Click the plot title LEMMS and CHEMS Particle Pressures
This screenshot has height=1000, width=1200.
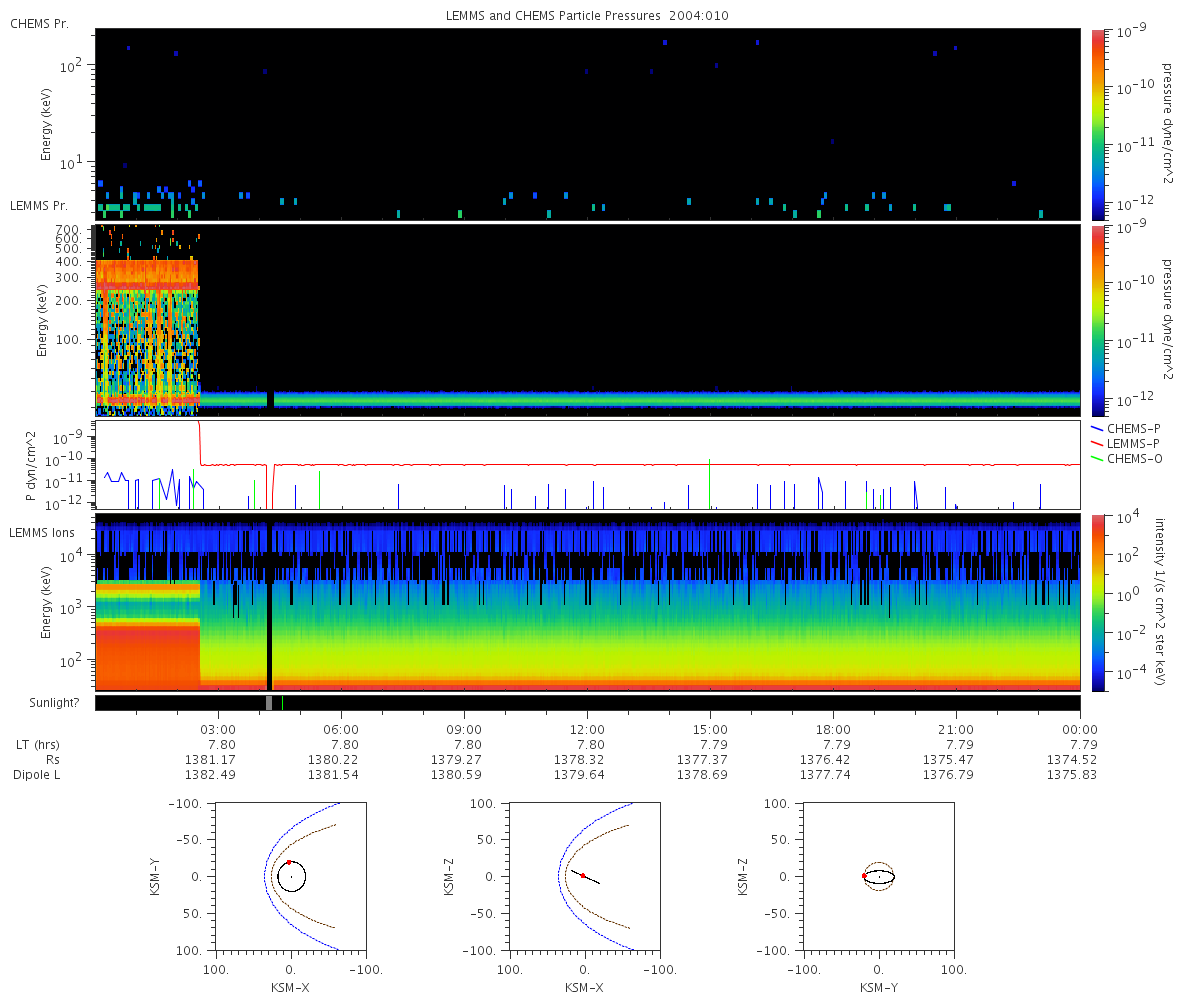click(588, 16)
